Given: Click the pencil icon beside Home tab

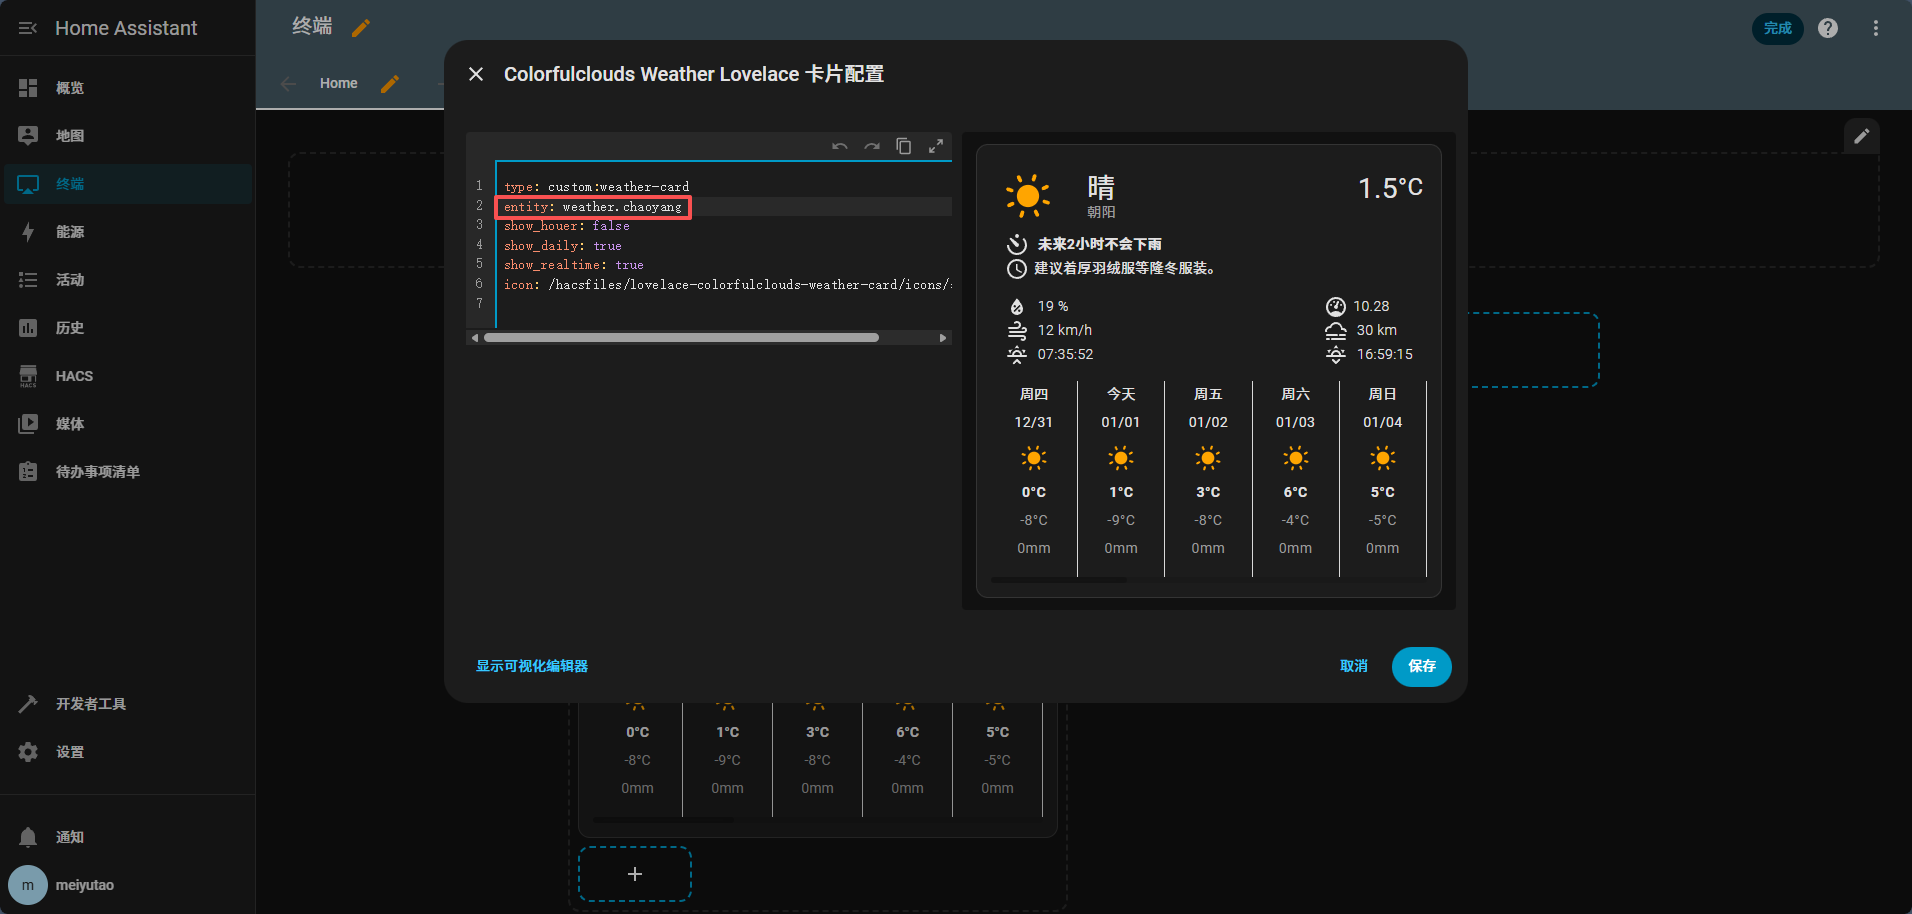Looking at the screenshot, I should (x=390, y=84).
